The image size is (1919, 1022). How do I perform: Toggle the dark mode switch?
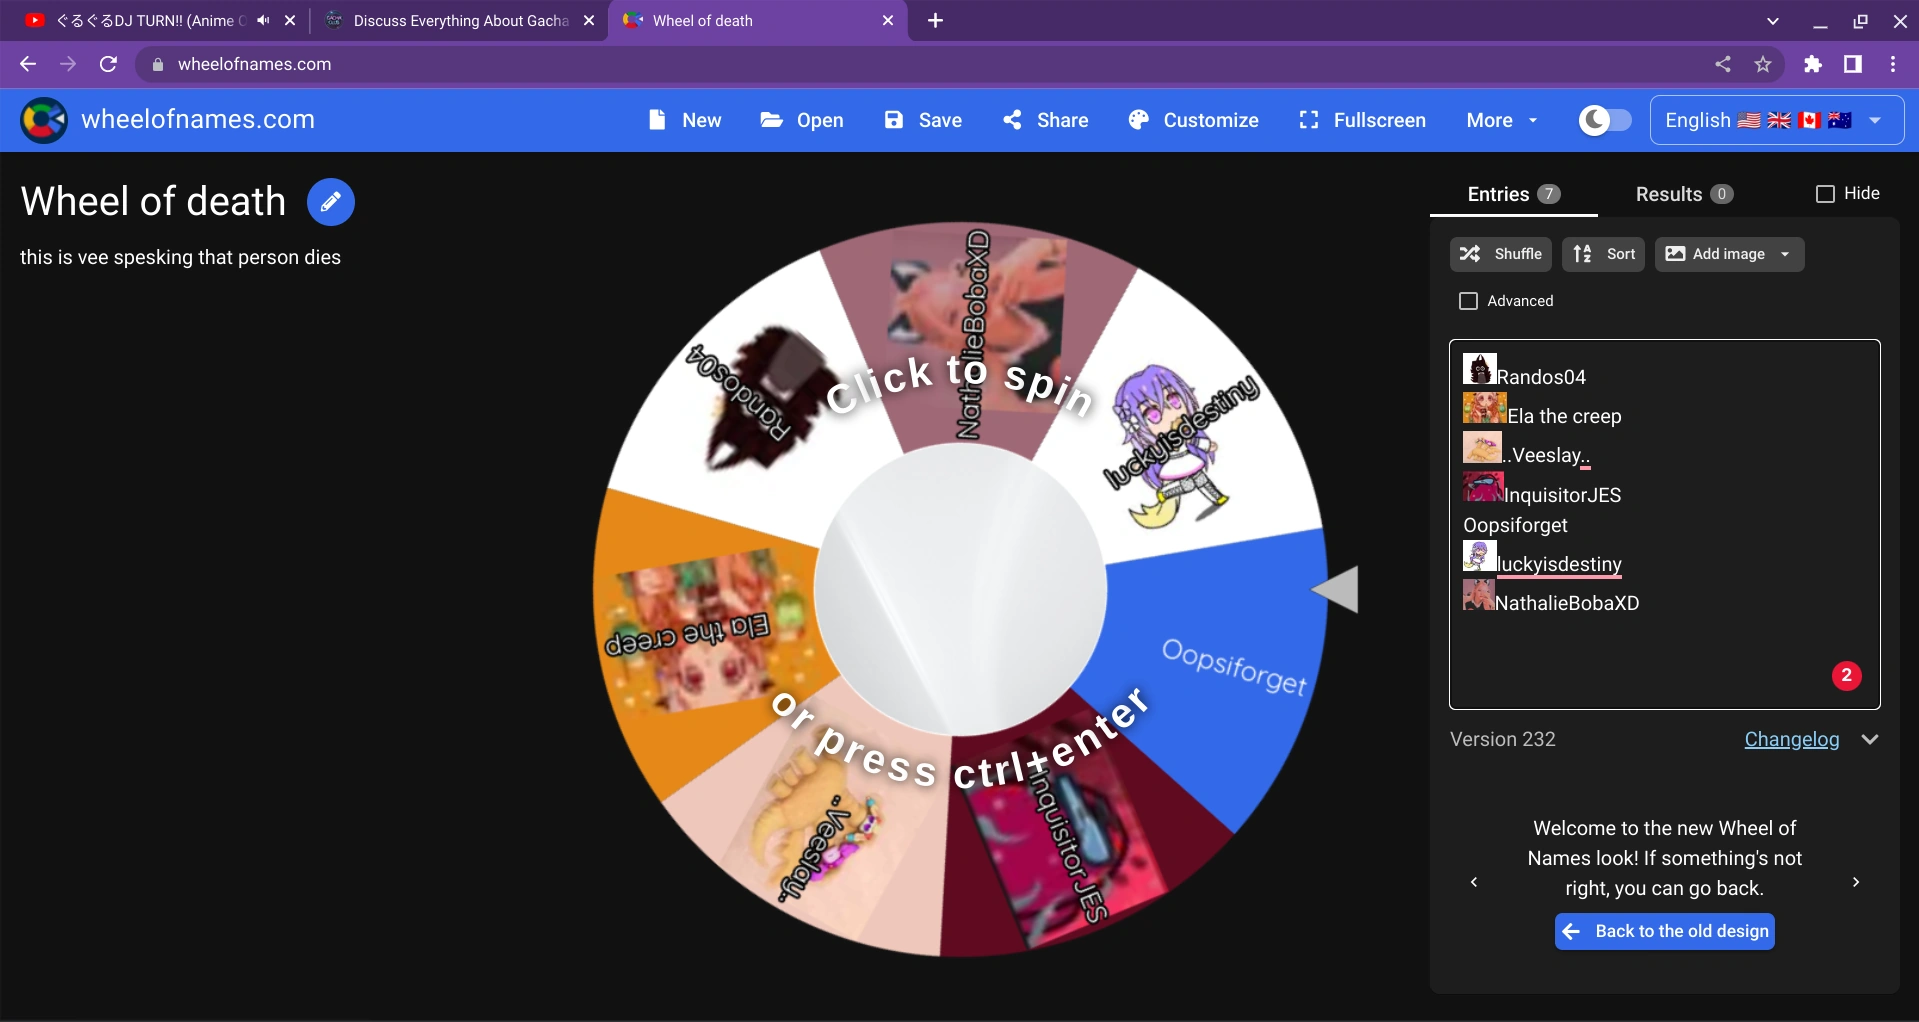[x=1603, y=120]
